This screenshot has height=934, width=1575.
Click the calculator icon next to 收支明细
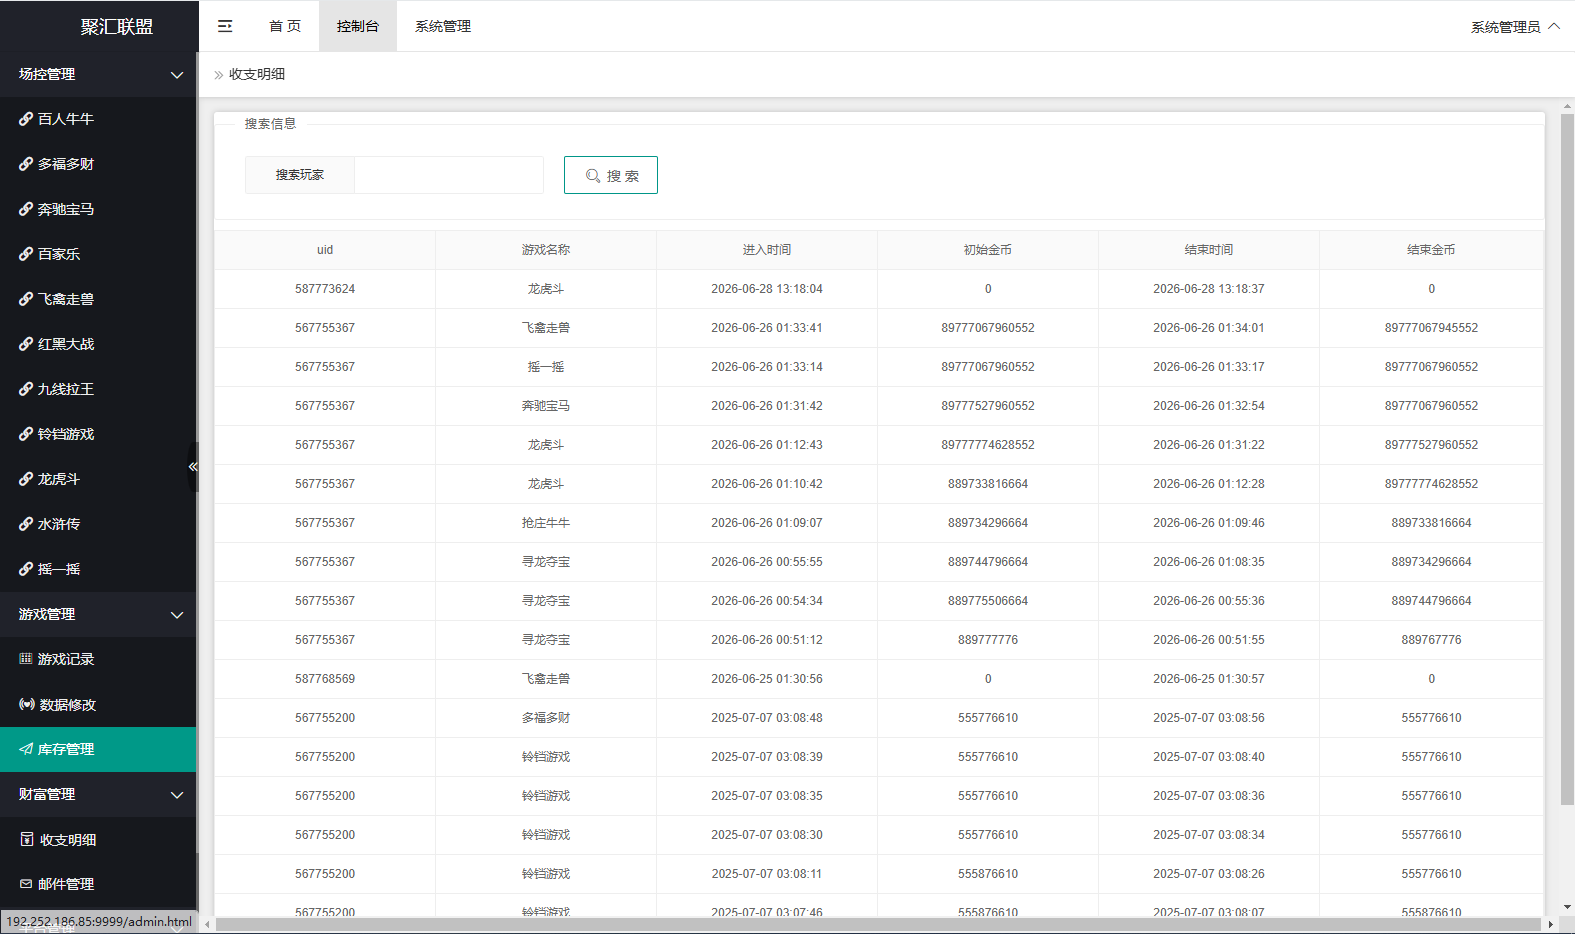(27, 839)
